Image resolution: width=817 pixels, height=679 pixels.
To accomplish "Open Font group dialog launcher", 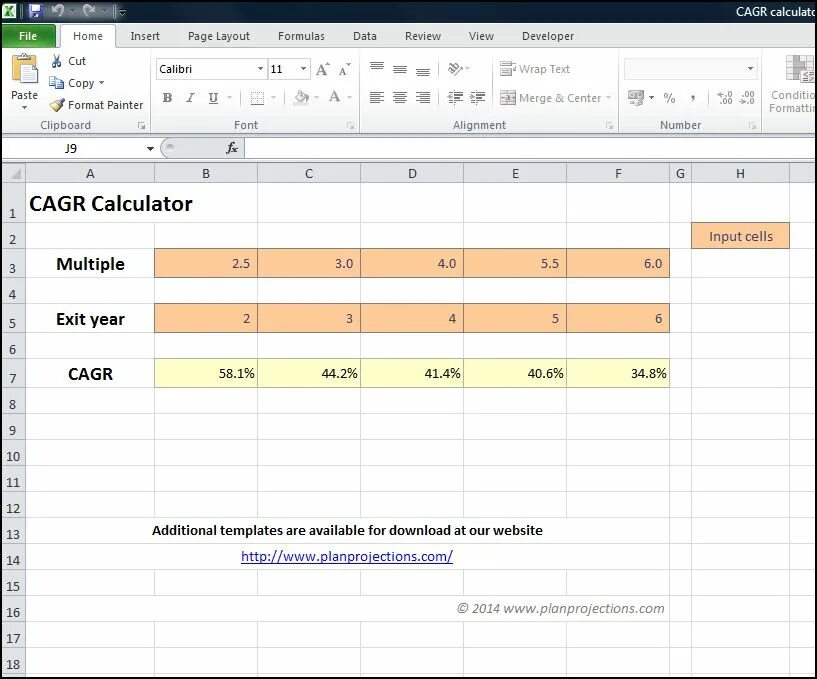I will click(351, 126).
